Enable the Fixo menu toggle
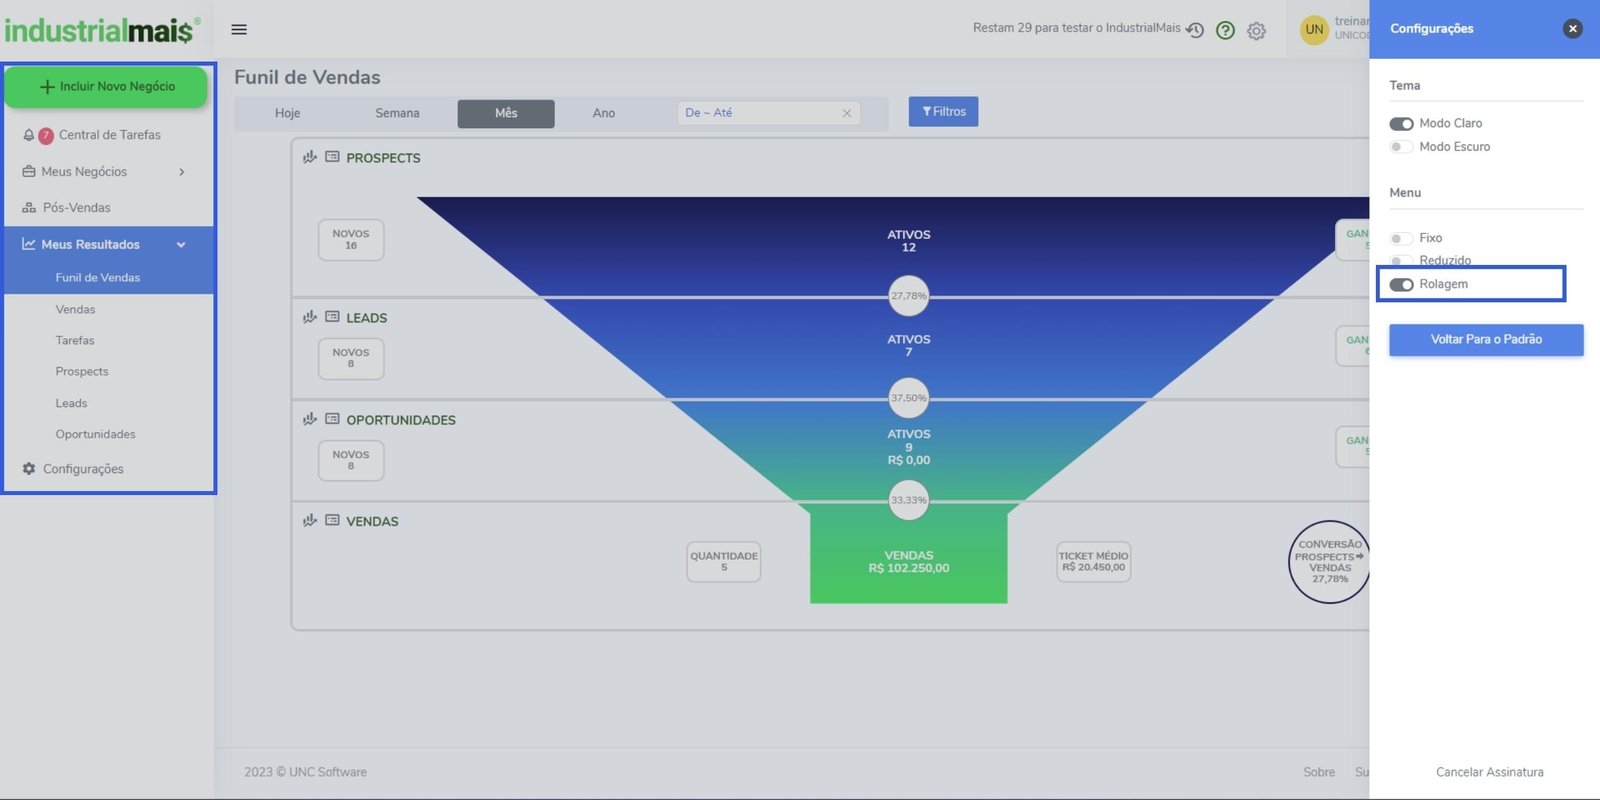 (1401, 238)
